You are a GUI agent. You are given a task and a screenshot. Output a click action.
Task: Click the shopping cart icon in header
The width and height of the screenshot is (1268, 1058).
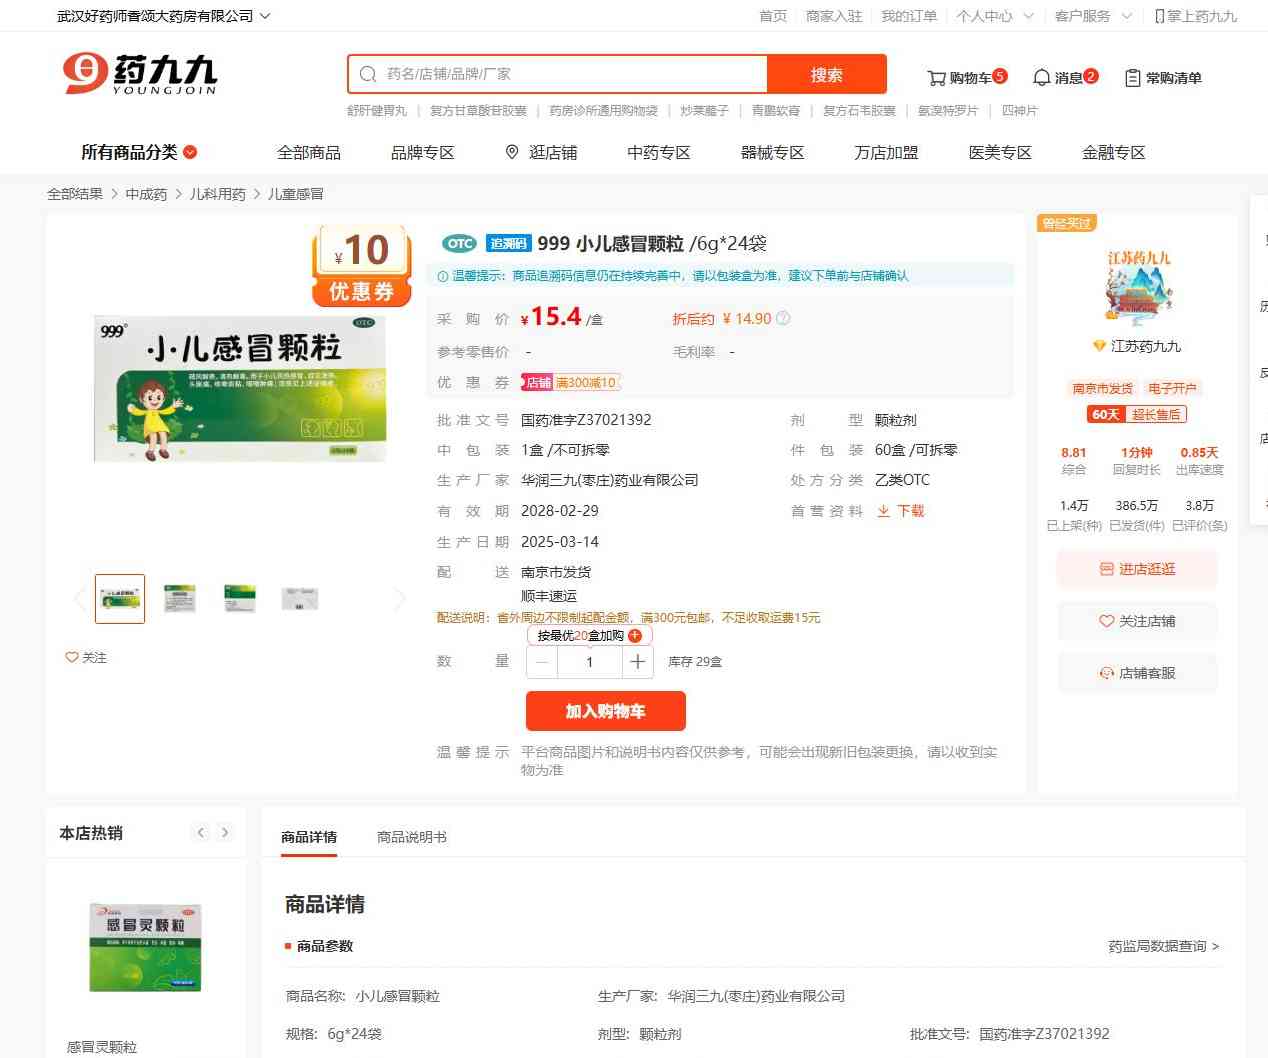(936, 78)
